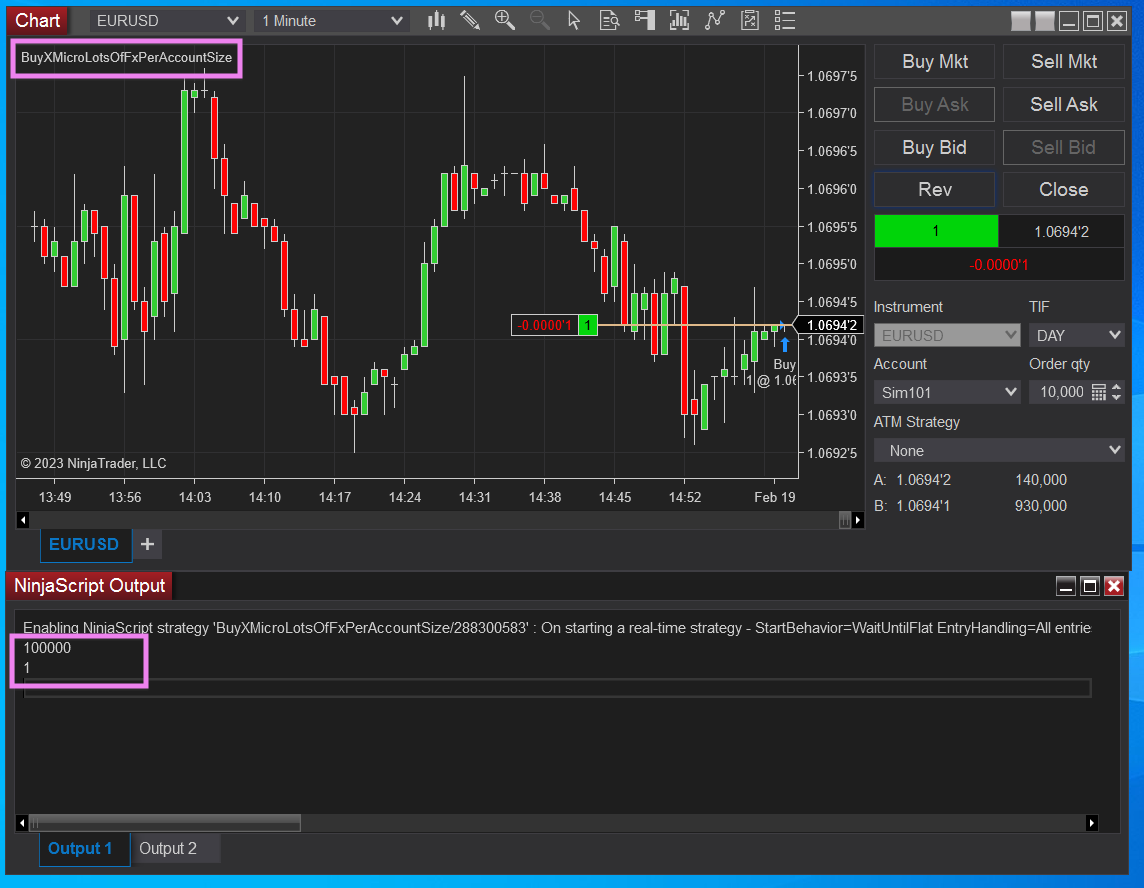Open the strategies icon in toolbar
Viewport: 1144px width, 888px height.
point(749,20)
